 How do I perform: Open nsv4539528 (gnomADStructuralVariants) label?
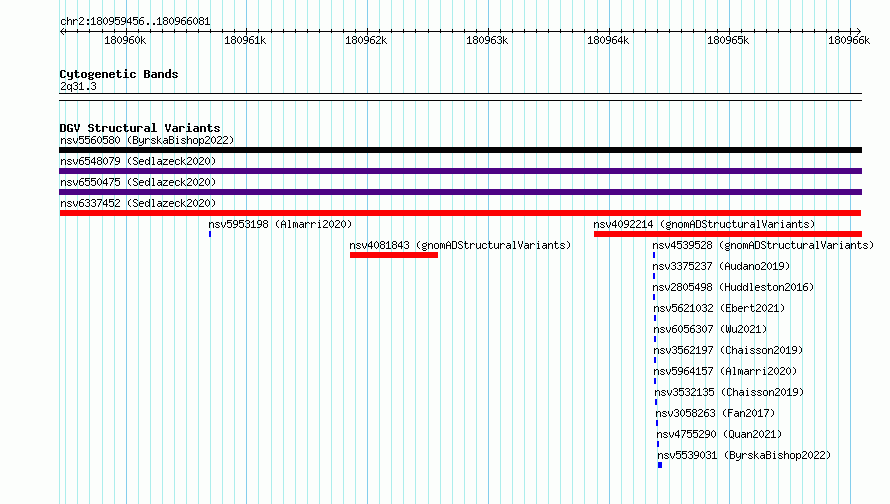point(763,245)
